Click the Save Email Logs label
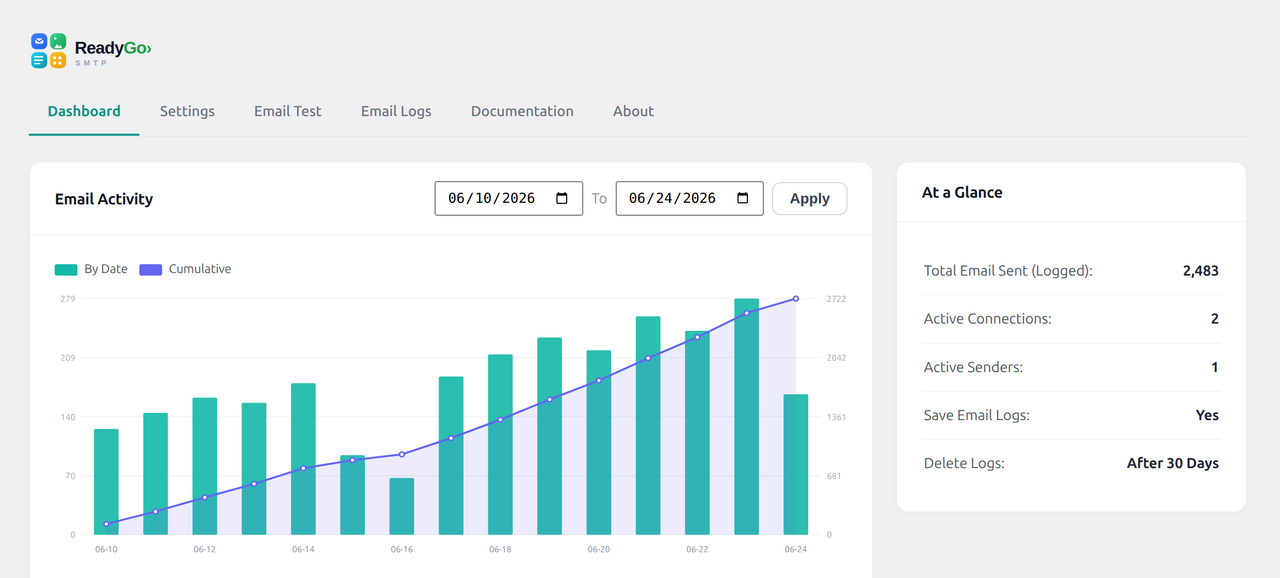This screenshot has height=578, width=1280. click(977, 415)
